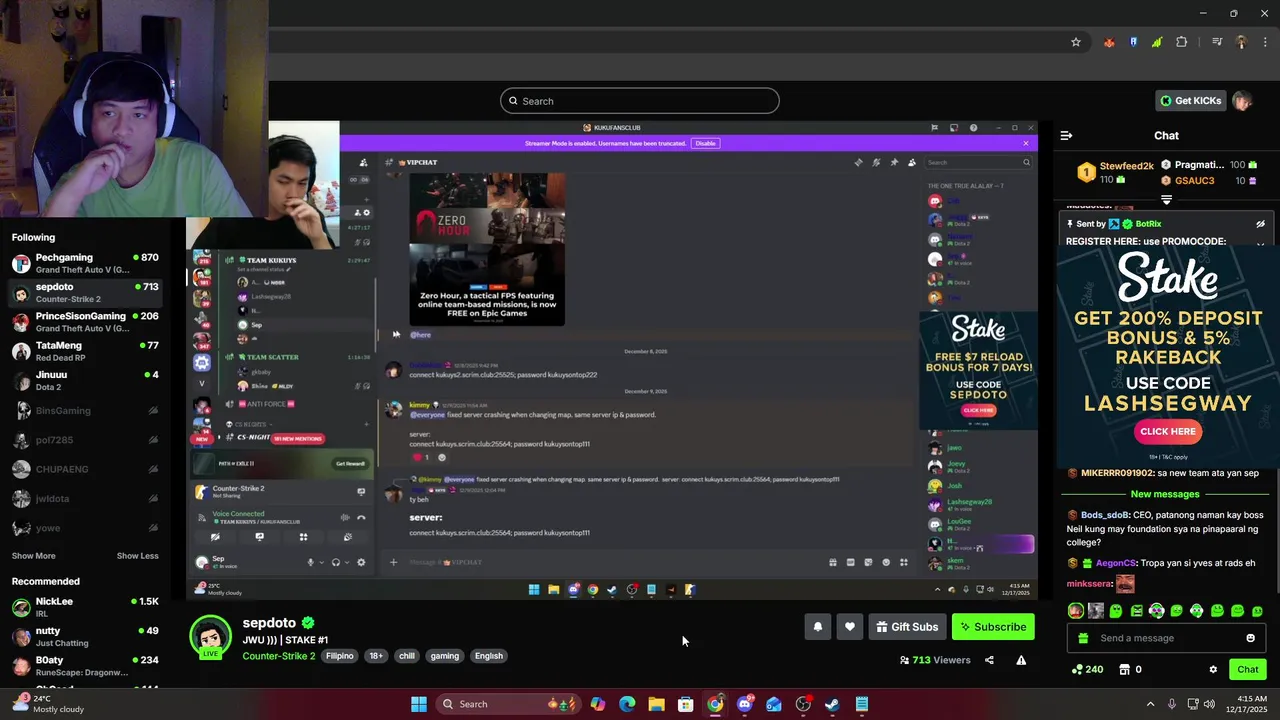Select the gaming tag
The image size is (1280, 720).
pyautogui.click(x=445, y=656)
